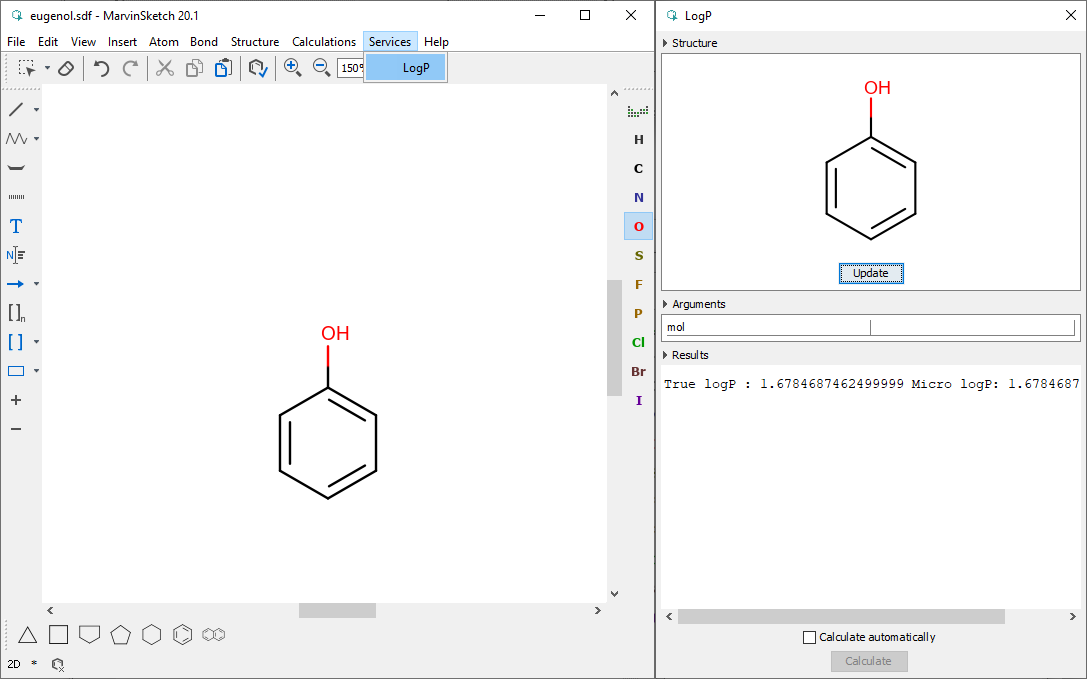
Task: Choose LogP from Services menu
Action: point(415,68)
